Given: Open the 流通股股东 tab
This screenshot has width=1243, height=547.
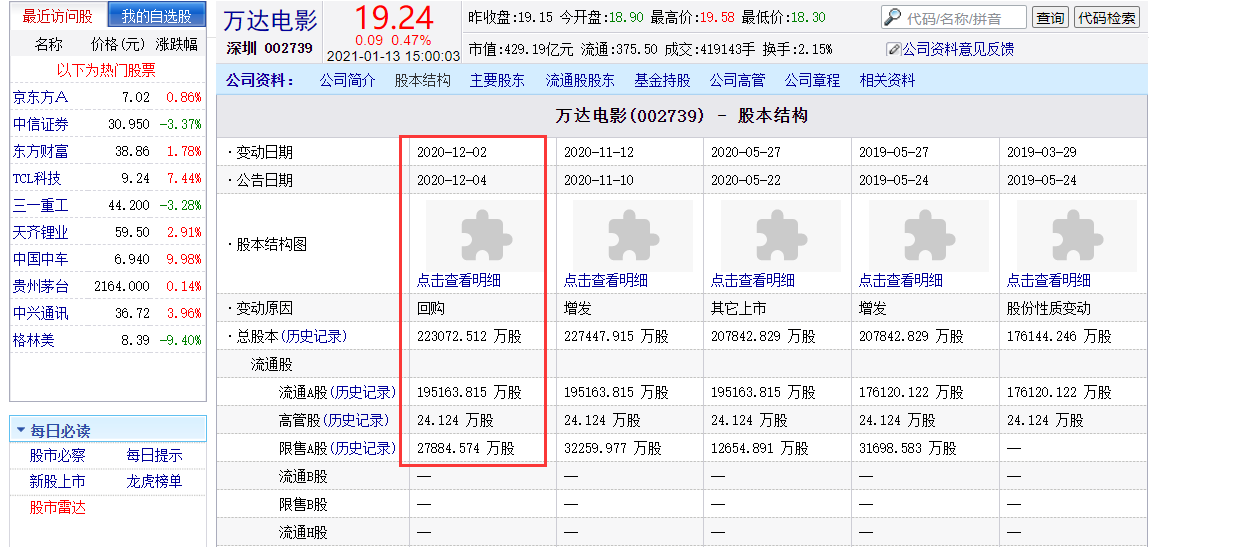Looking at the screenshot, I should pos(580,80).
